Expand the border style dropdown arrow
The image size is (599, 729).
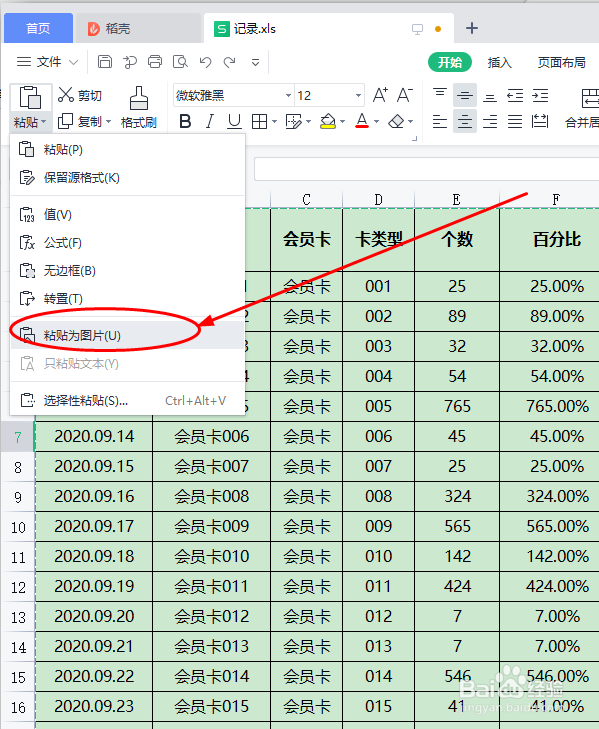click(x=274, y=122)
